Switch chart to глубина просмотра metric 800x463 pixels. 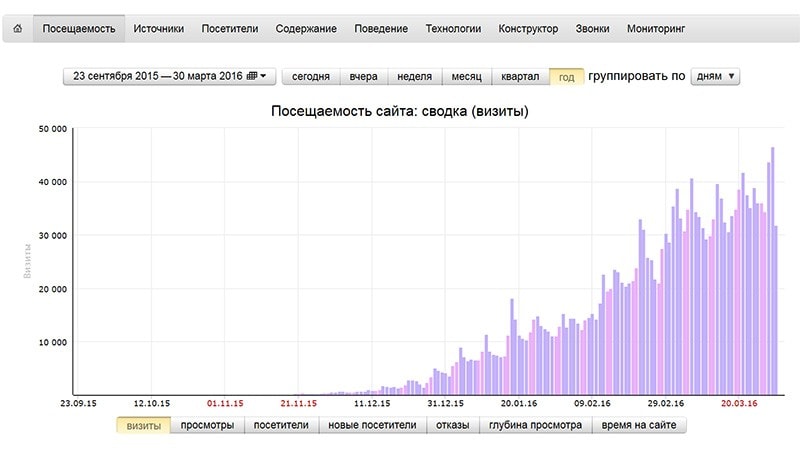[535, 425]
